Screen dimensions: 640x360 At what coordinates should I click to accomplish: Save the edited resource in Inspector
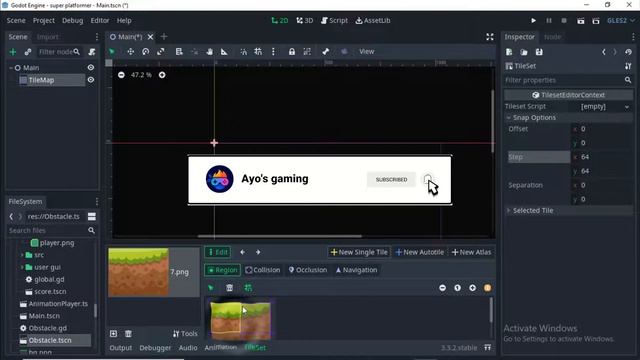click(539, 52)
